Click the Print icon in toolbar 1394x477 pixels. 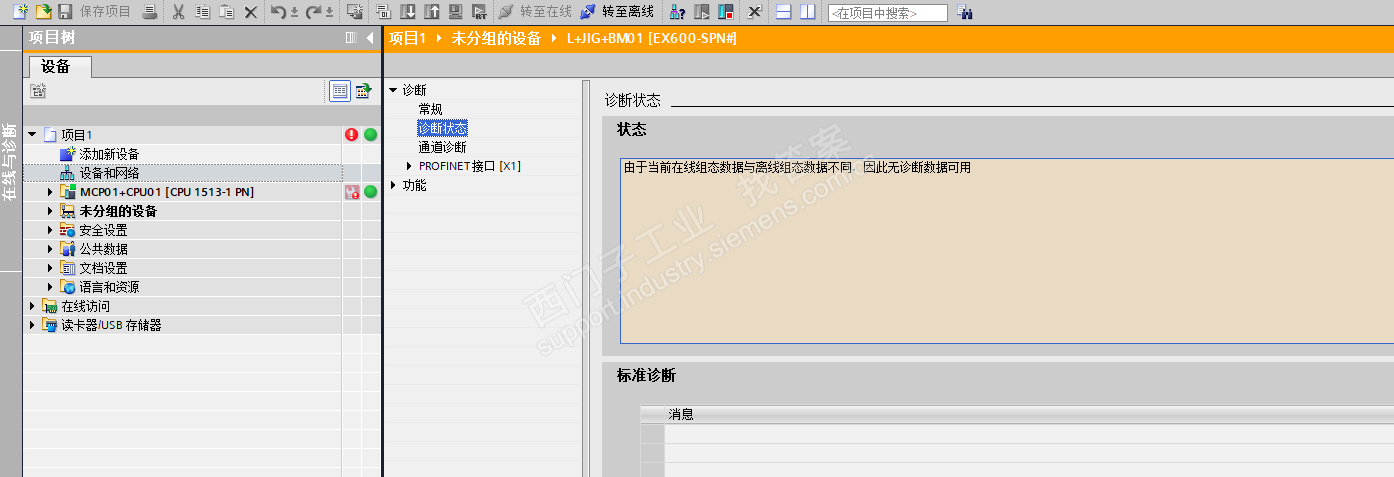point(149,12)
